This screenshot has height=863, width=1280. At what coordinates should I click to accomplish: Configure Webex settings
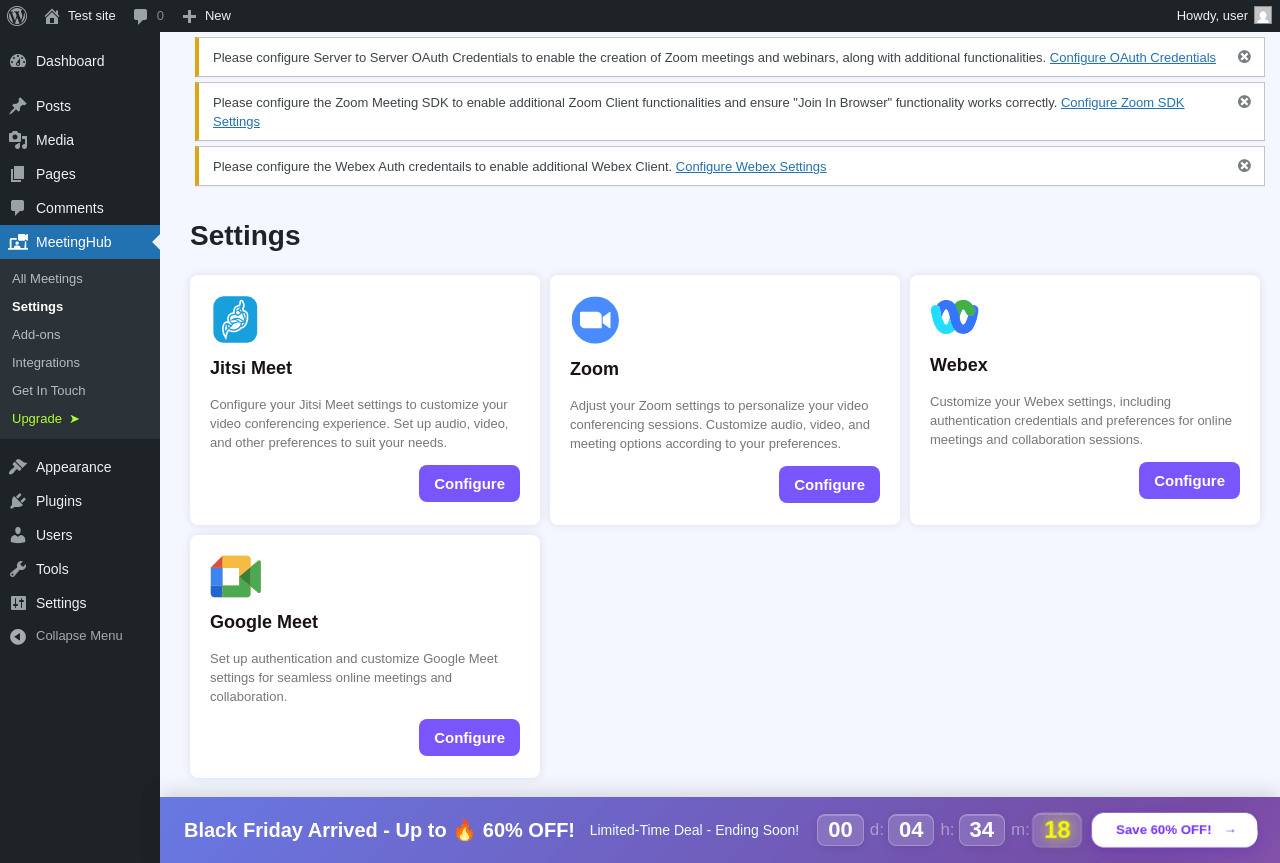[x=1189, y=481]
